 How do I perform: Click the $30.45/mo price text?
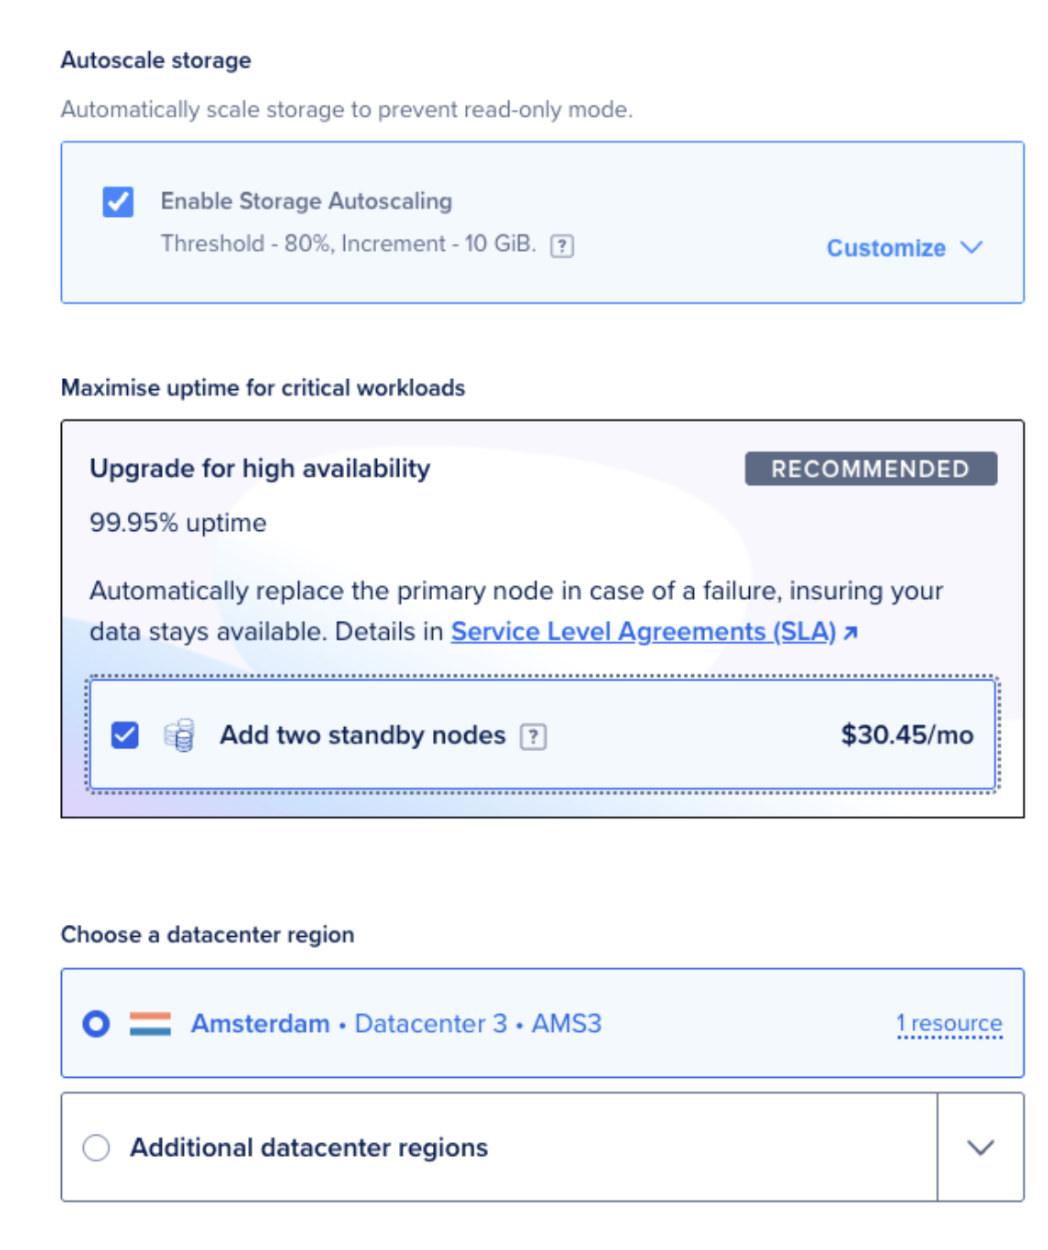(x=907, y=736)
